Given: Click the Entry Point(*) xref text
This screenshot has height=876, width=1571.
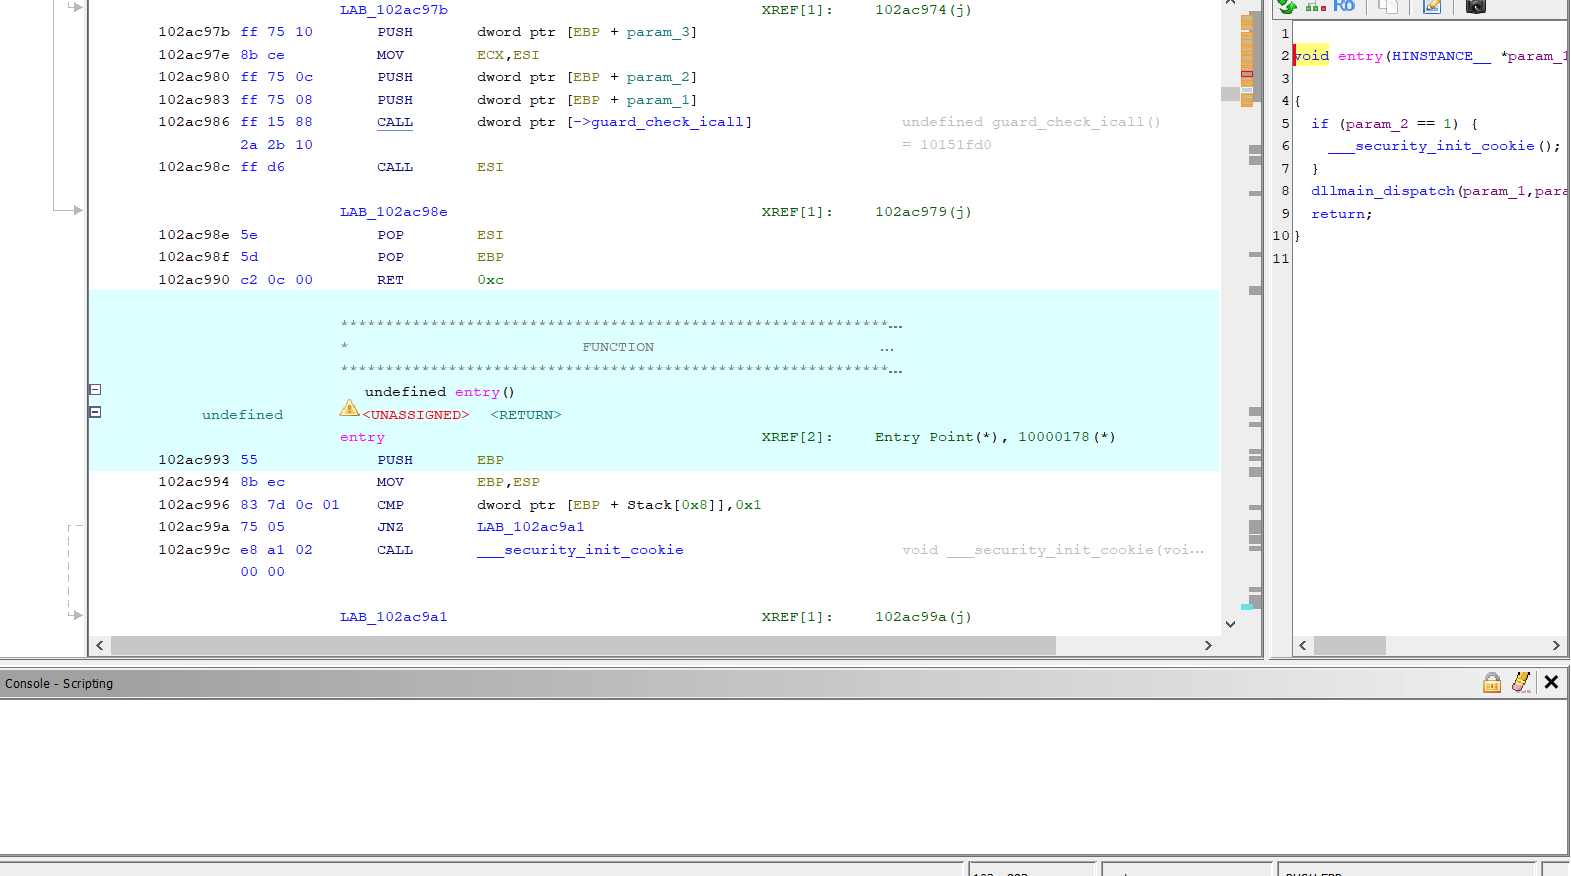Looking at the screenshot, I should [936, 437].
